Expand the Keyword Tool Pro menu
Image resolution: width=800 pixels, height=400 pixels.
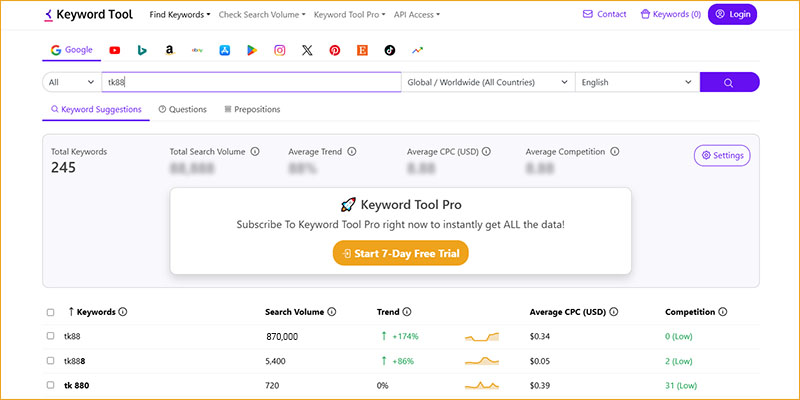point(349,15)
